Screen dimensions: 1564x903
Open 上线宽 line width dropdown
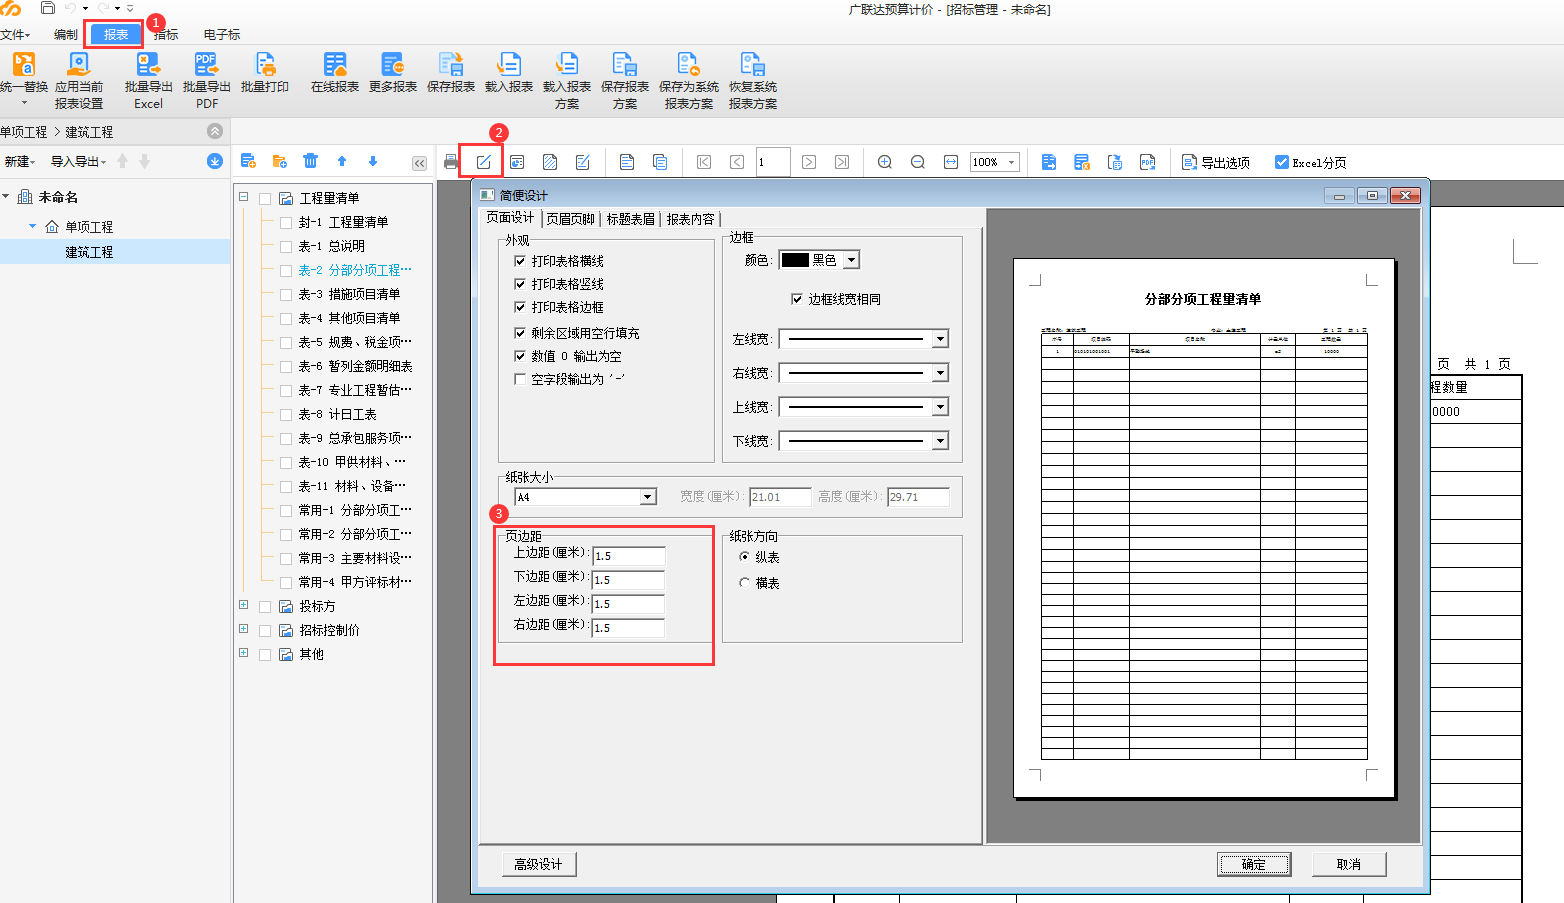coord(940,407)
